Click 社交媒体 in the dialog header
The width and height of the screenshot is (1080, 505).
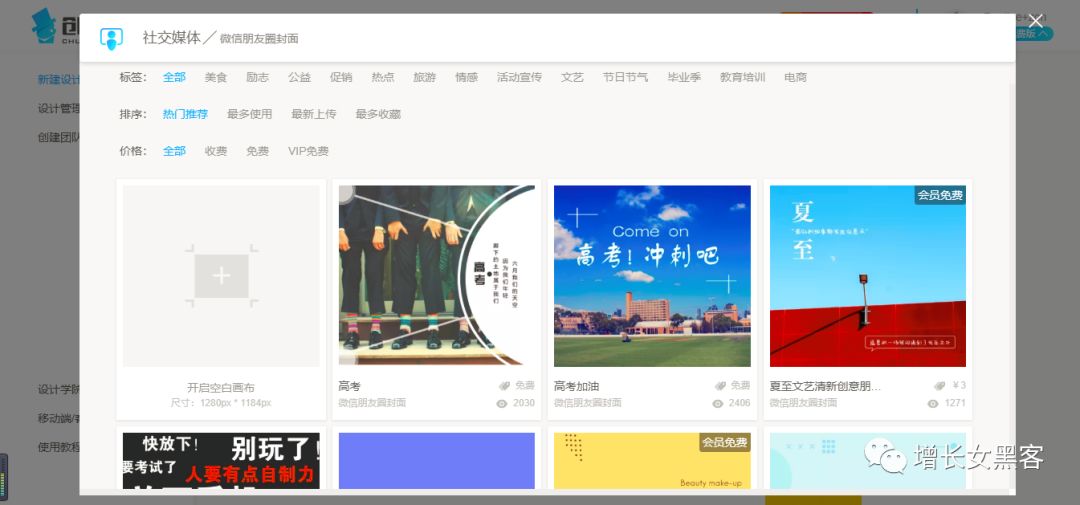point(172,38)
